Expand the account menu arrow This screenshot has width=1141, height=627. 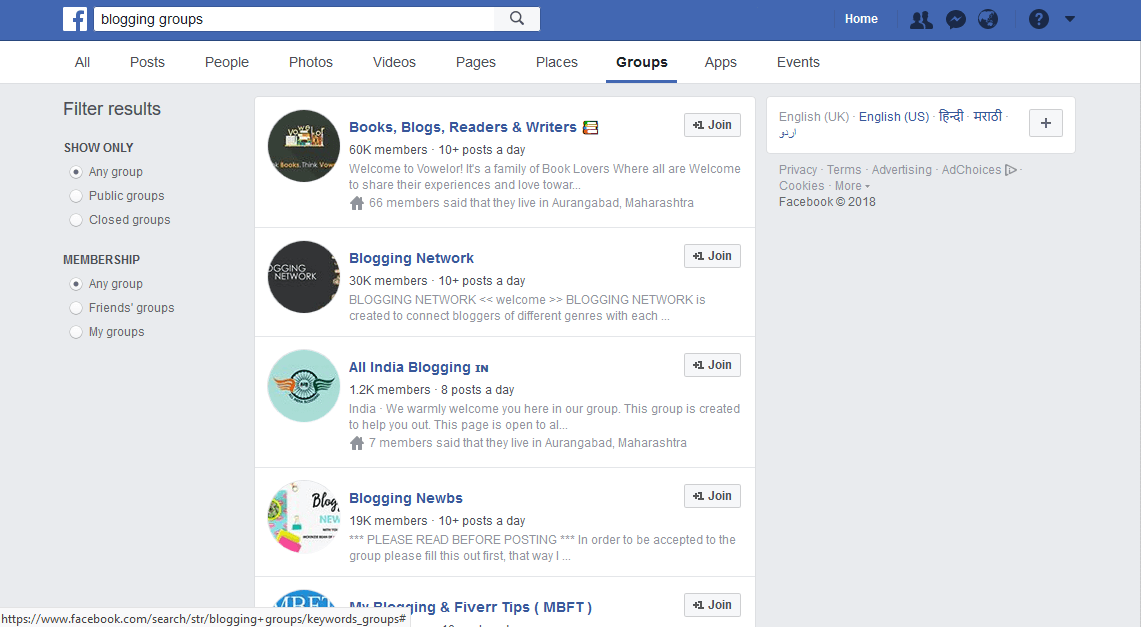click(1070, 20)
